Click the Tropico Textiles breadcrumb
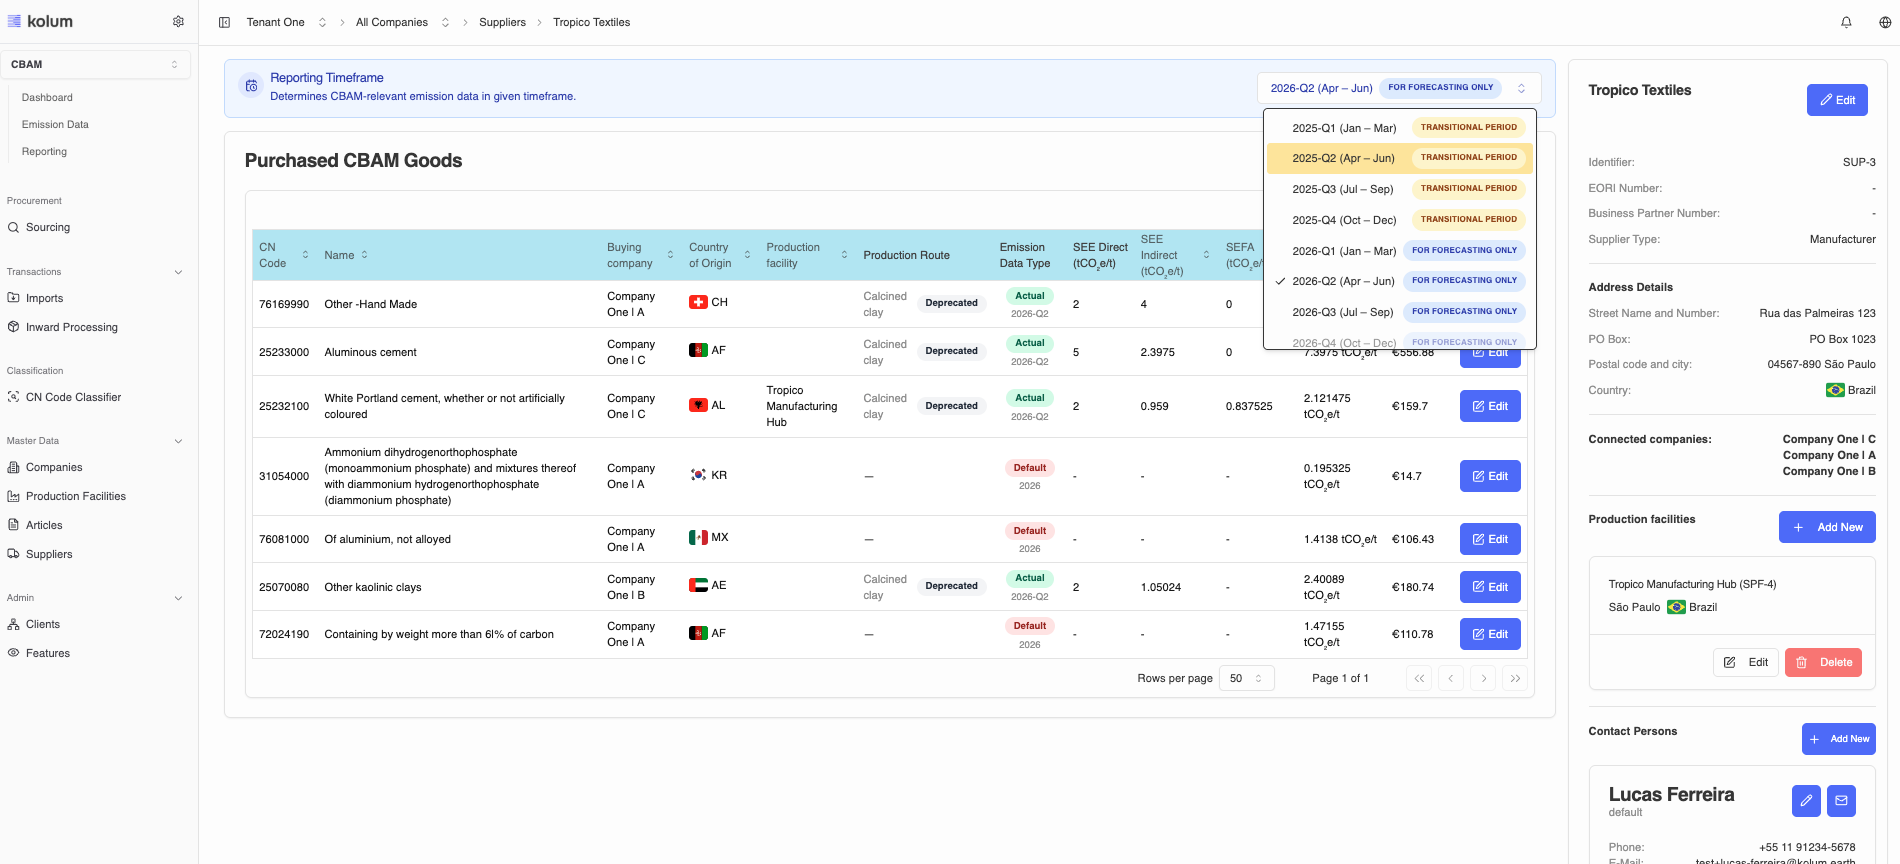 [591, 22]
